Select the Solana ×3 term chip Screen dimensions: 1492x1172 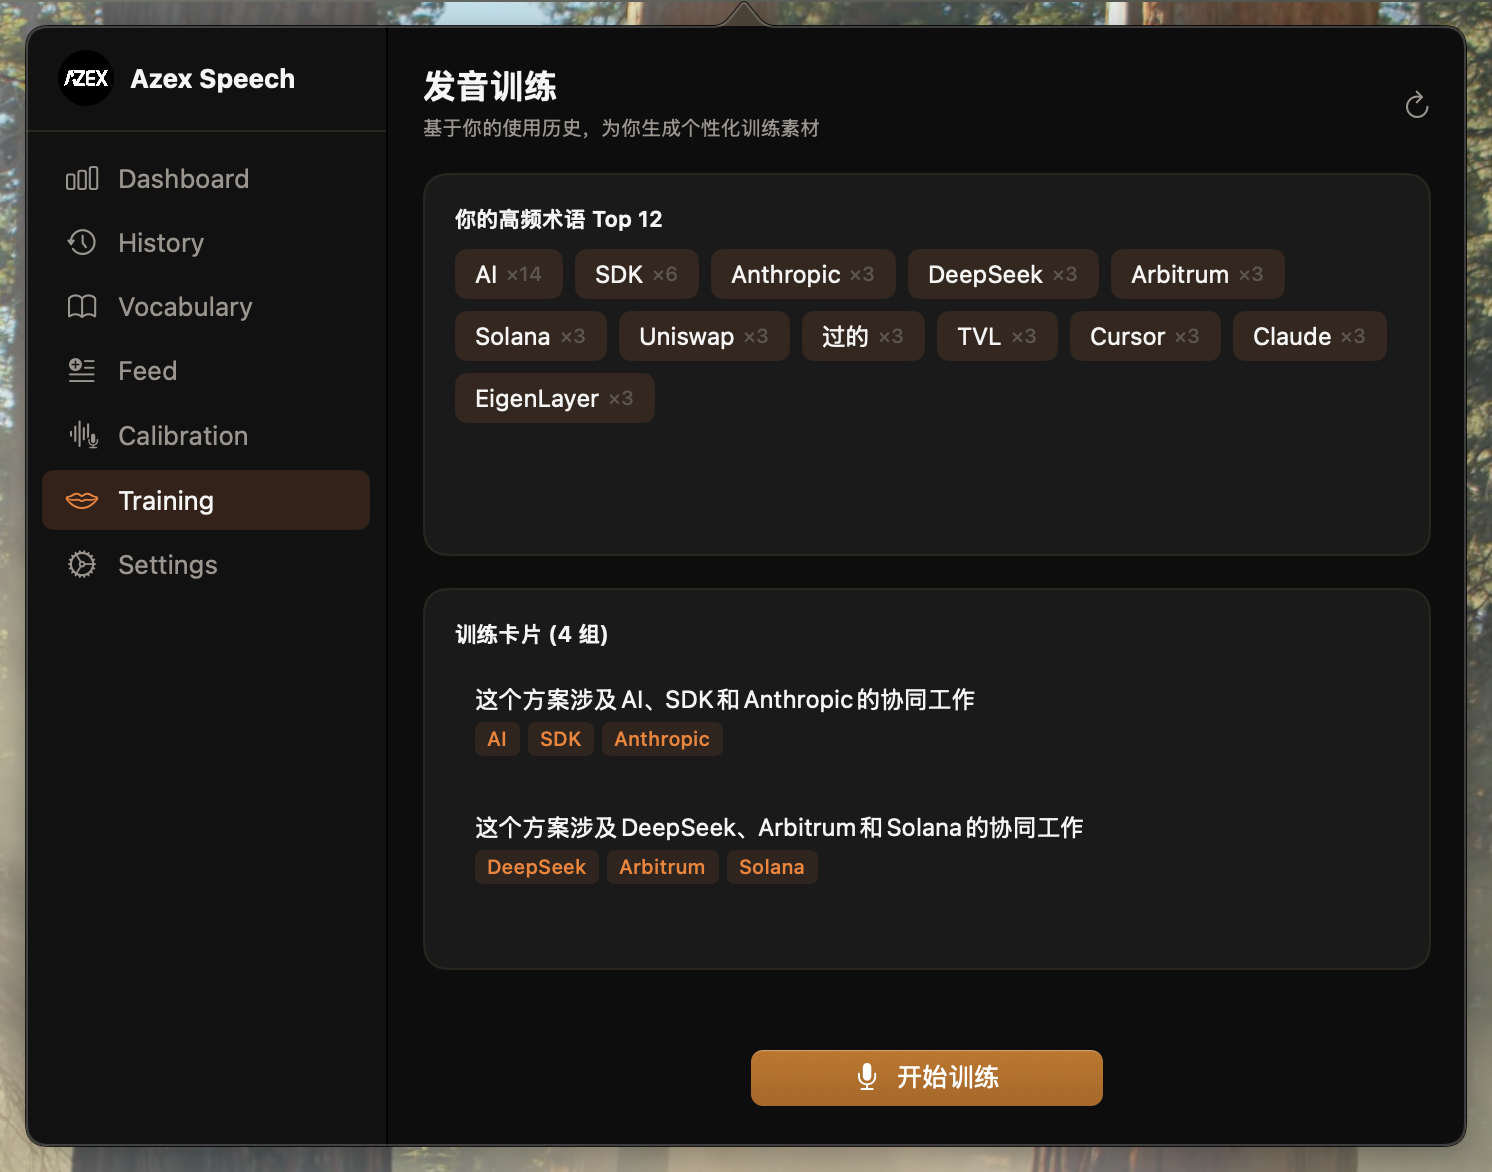(x=531, y=336)
